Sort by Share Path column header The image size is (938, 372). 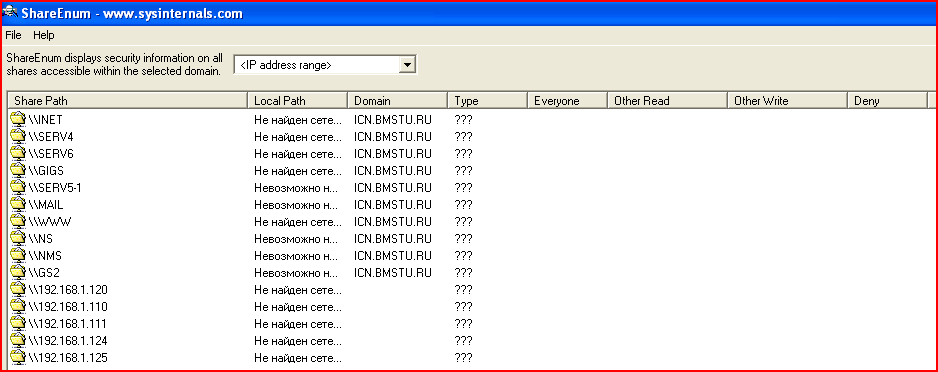tap(128, 100)
